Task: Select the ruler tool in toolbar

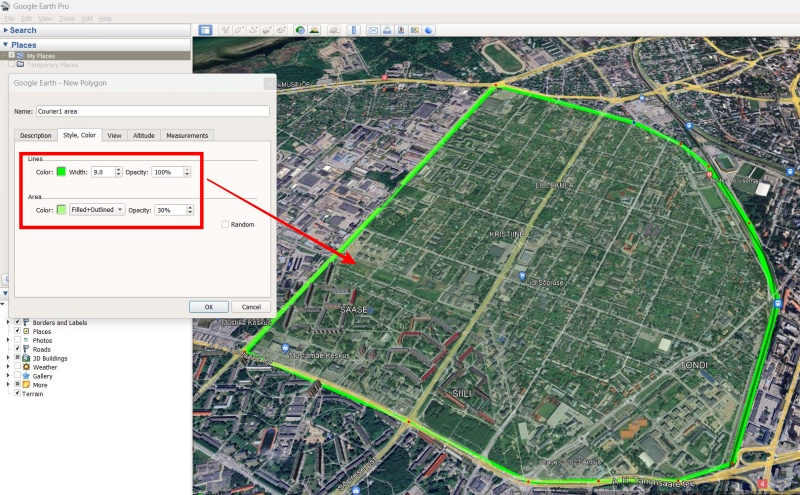Action: (352, 30)
